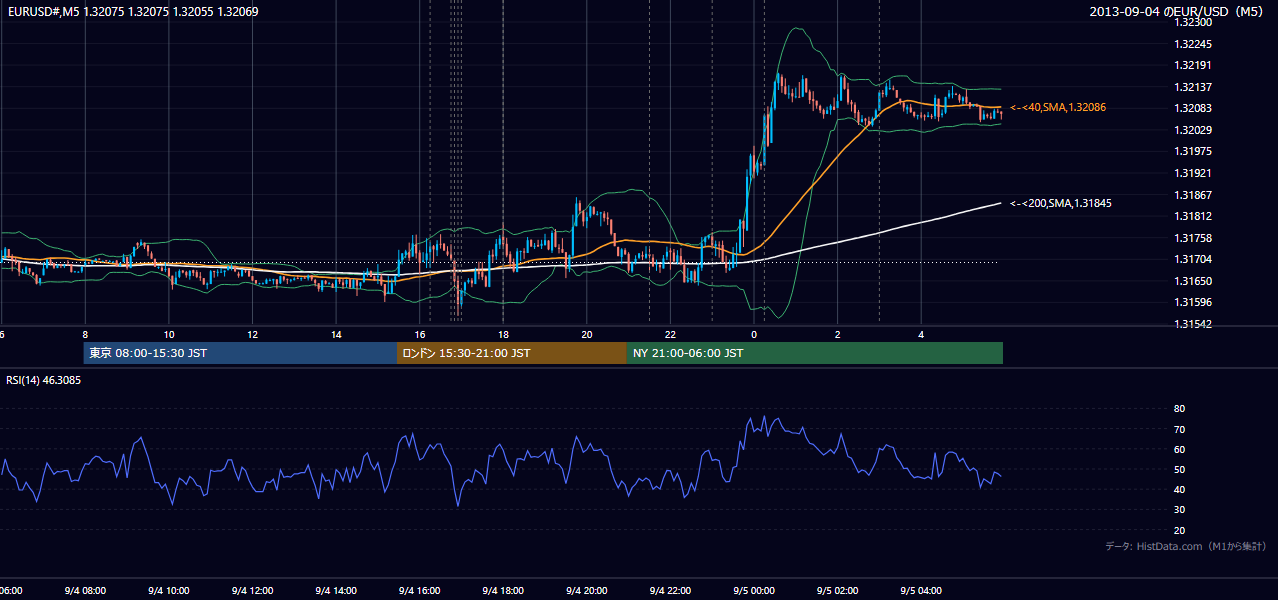This screenshot has height=600, width=1278.
Task: Click the 9/4 14:00 date label
Action: click(336, 590)
